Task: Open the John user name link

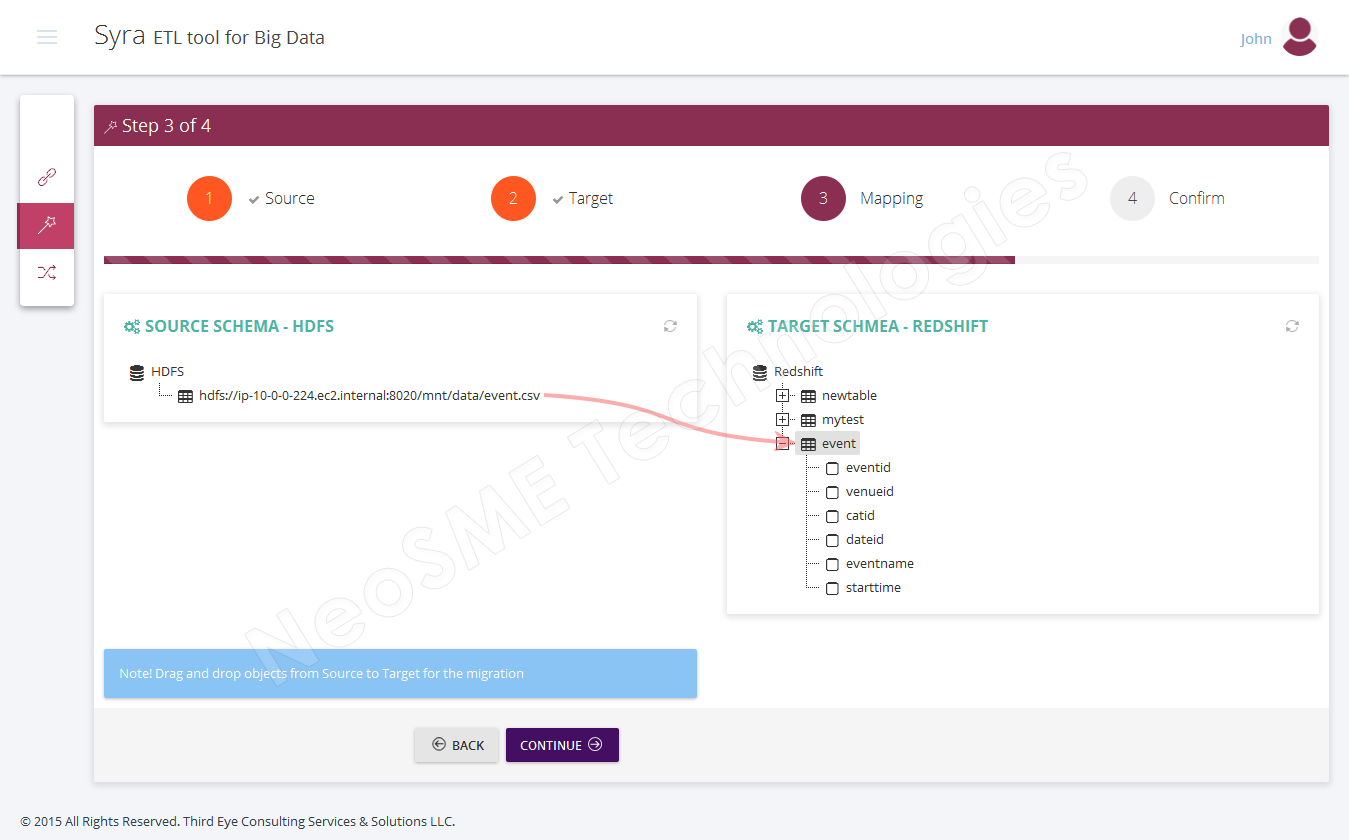Action: (1256, 39)
